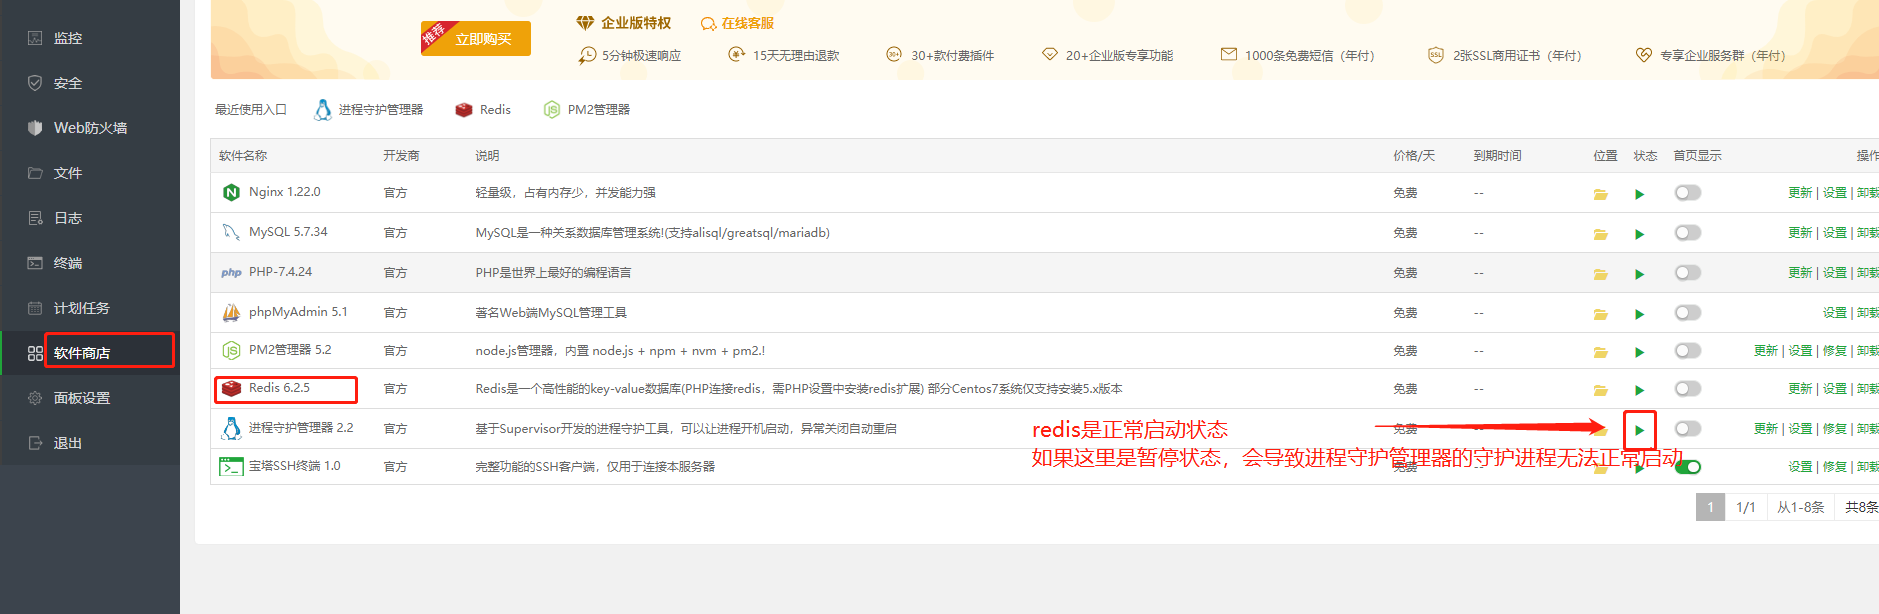This screenshot has width=1879, height=614.
Task: Open 进程守护管理器 from recent shortcuts
Action: click(x=369, y=110)
